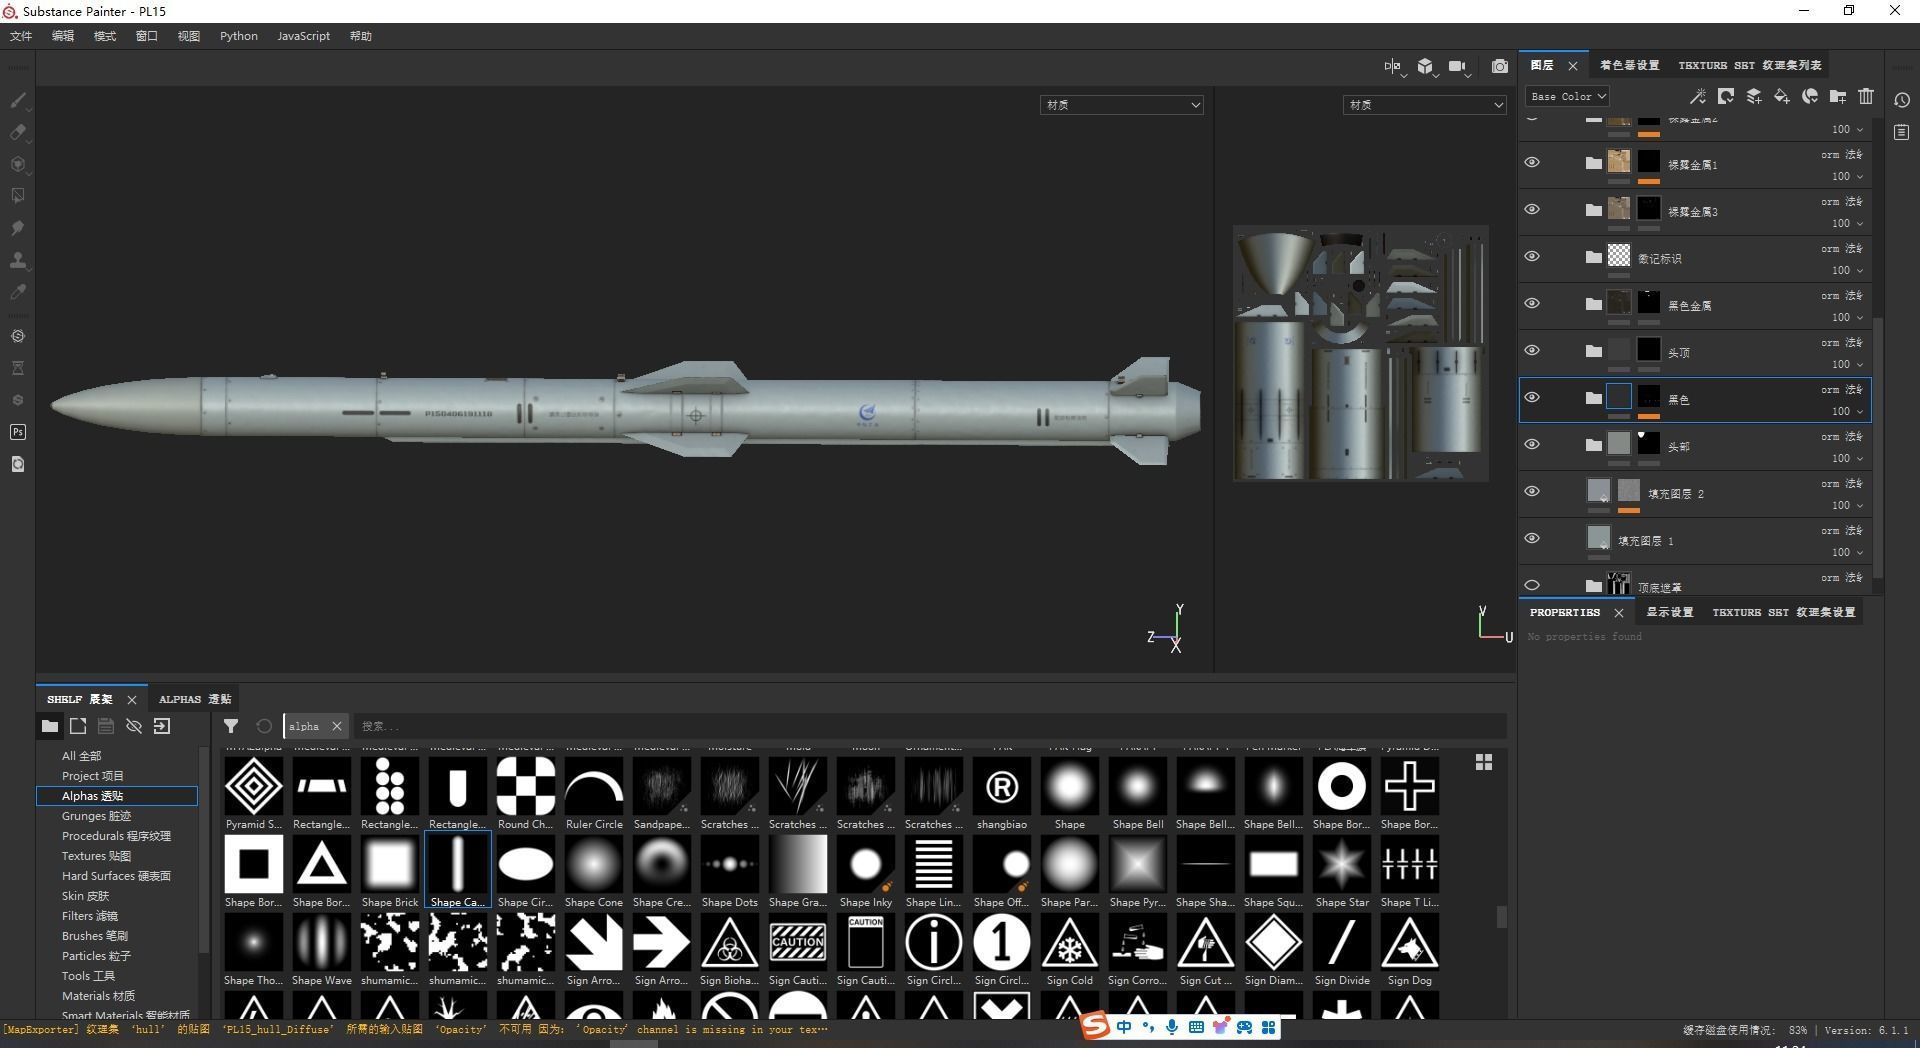Open the 文件 menu
1920x1048 pixels.
coord(21,36)
